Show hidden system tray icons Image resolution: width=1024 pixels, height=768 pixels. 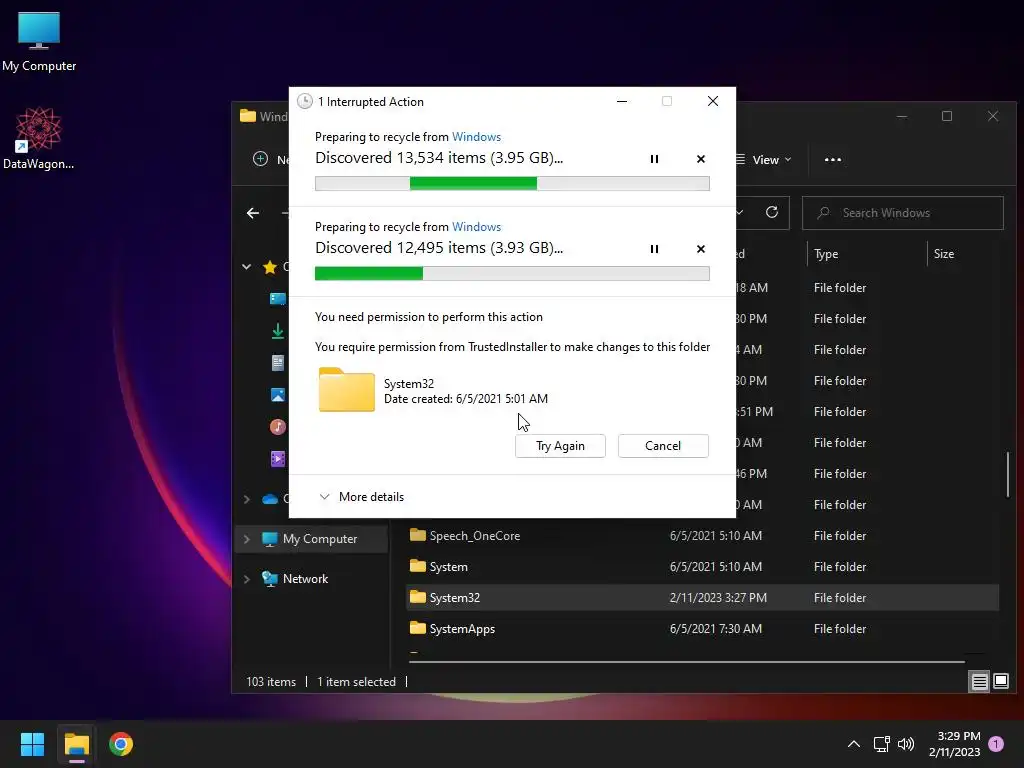(853, 744)
